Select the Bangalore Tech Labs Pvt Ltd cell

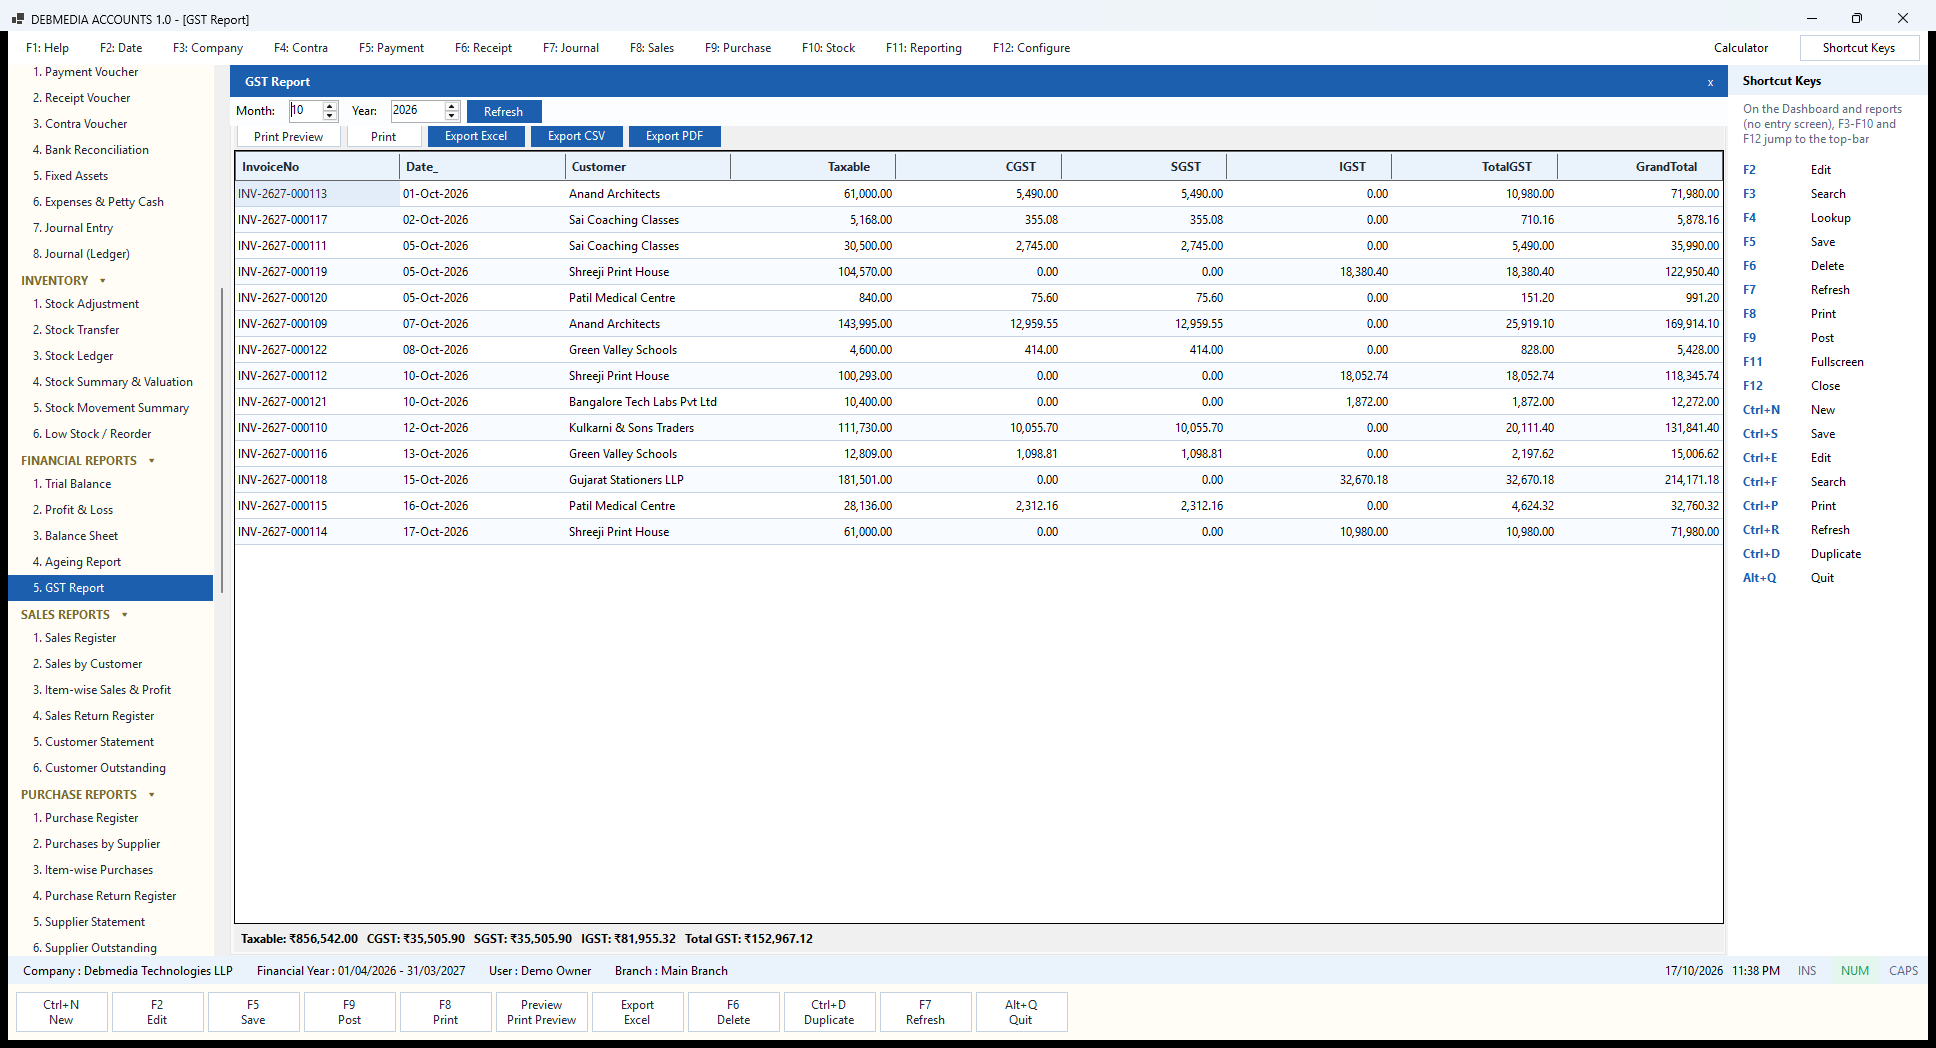[648, 402]
